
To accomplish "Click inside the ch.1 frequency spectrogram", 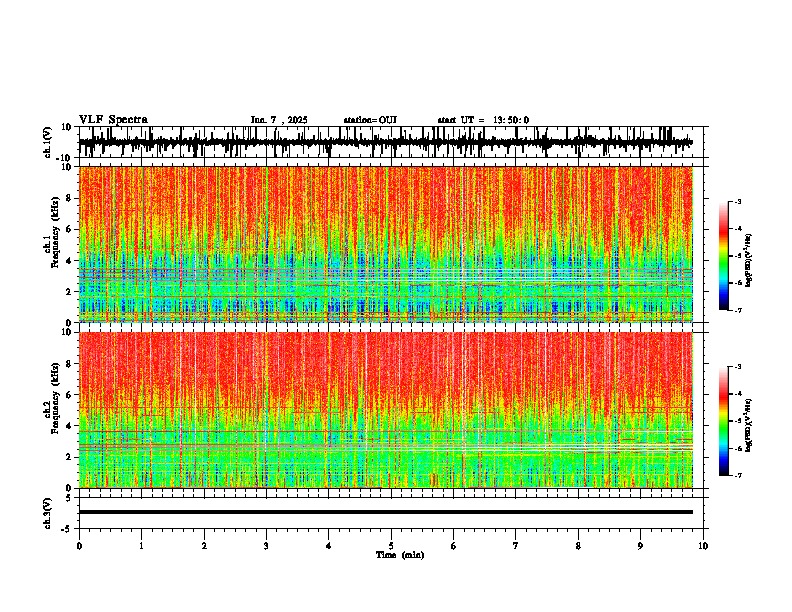I will (386, 244).
